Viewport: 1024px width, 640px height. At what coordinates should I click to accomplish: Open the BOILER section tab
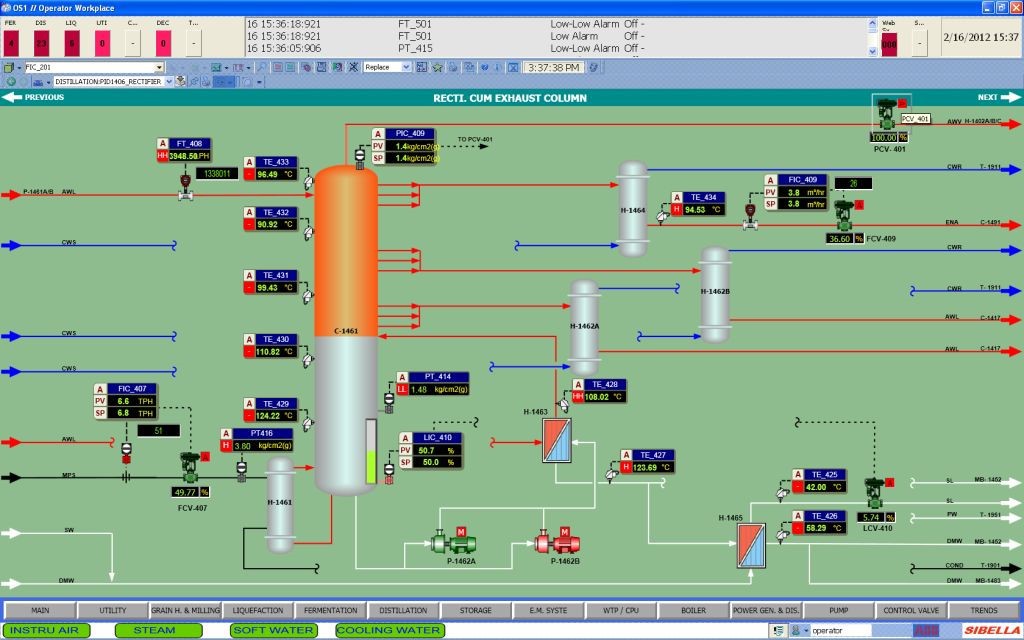click(x=693, y=610)
